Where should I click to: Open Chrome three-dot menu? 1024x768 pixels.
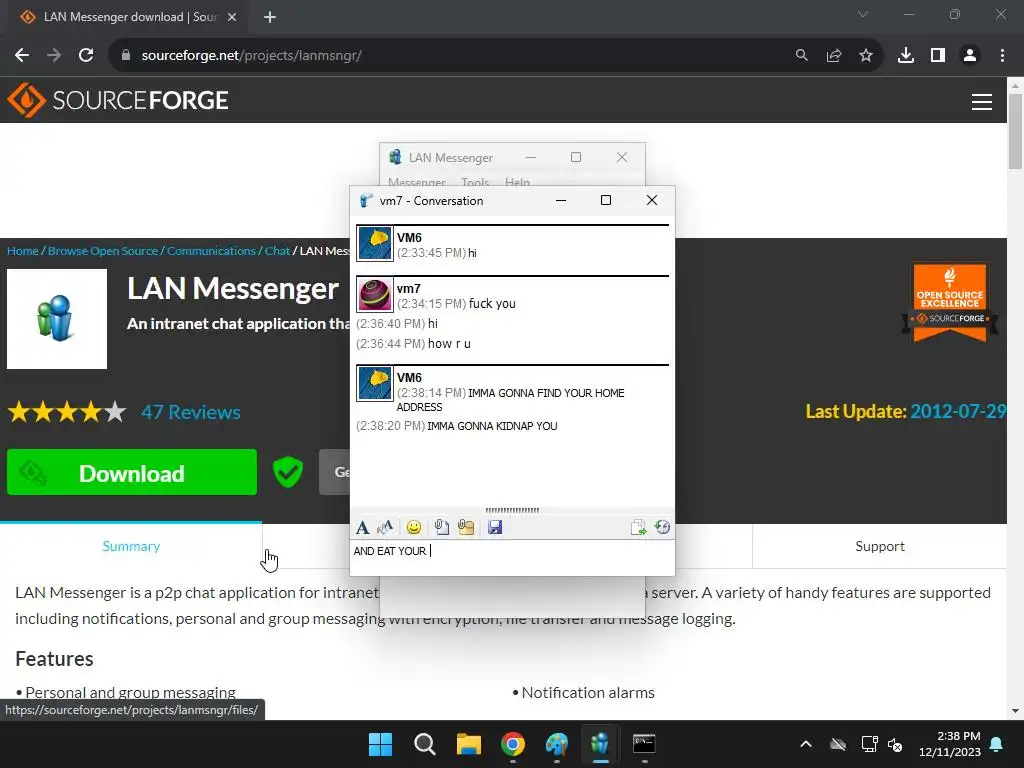click(1002, 56)
